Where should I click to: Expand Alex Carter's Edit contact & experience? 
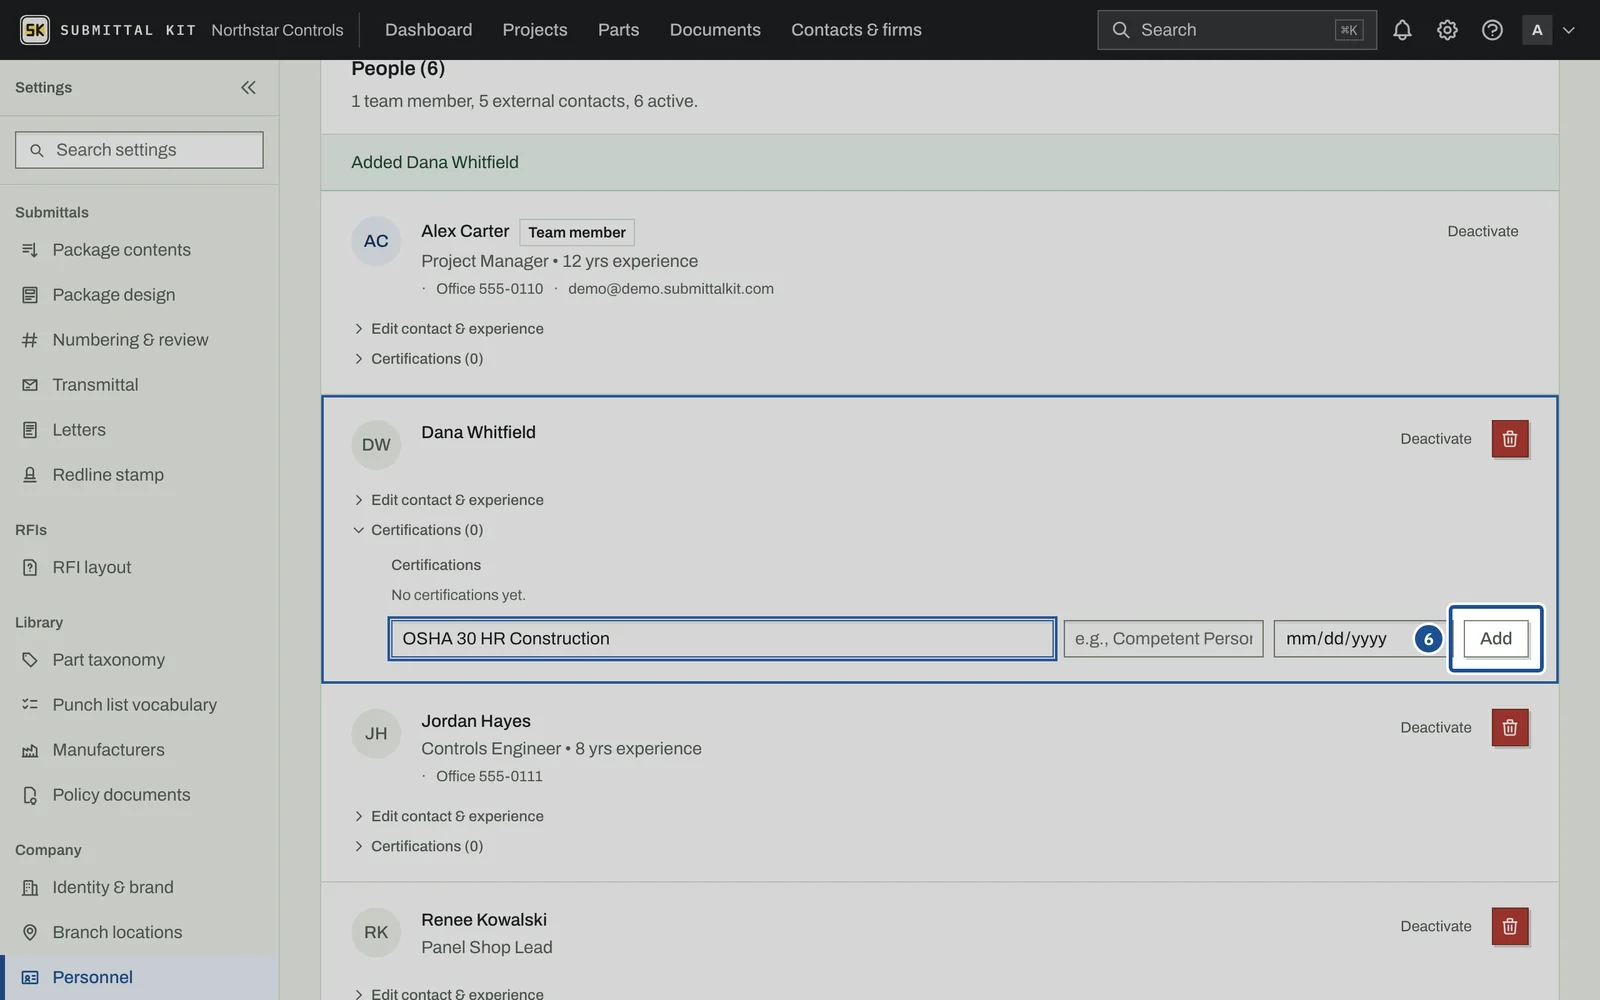(x=449, y=329)
